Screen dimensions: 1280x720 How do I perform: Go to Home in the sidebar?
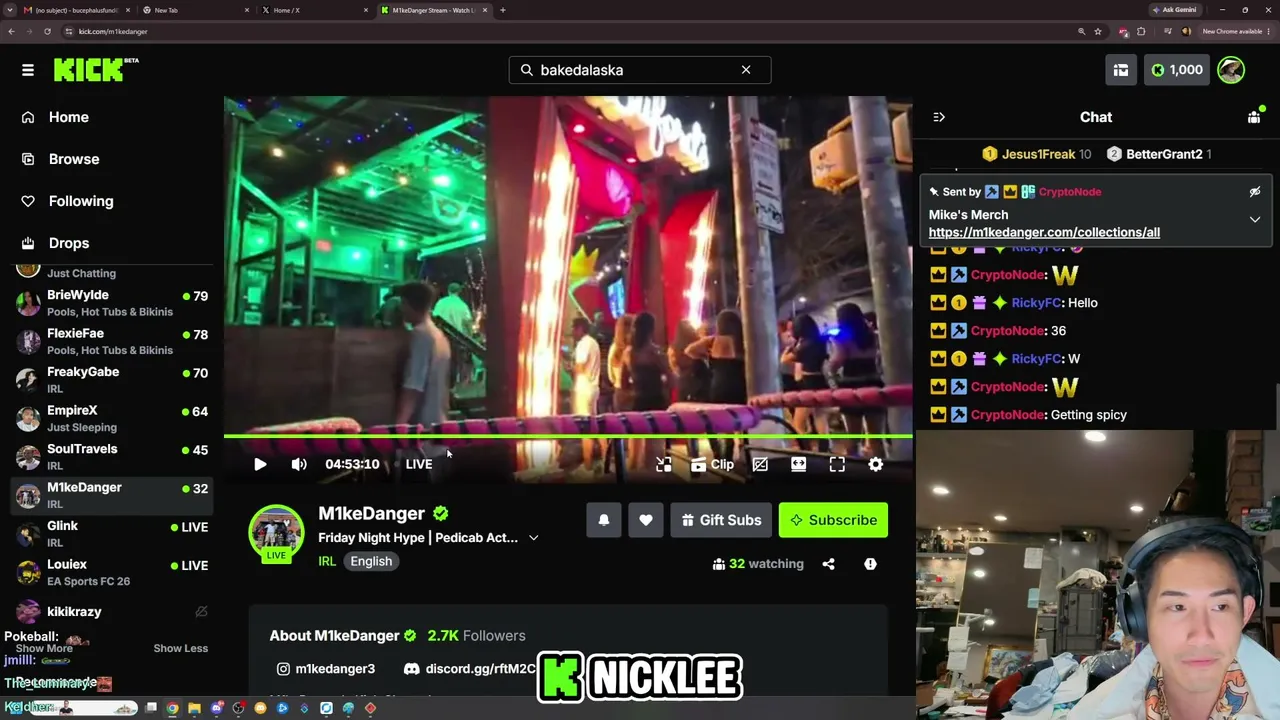coord(68,117)
